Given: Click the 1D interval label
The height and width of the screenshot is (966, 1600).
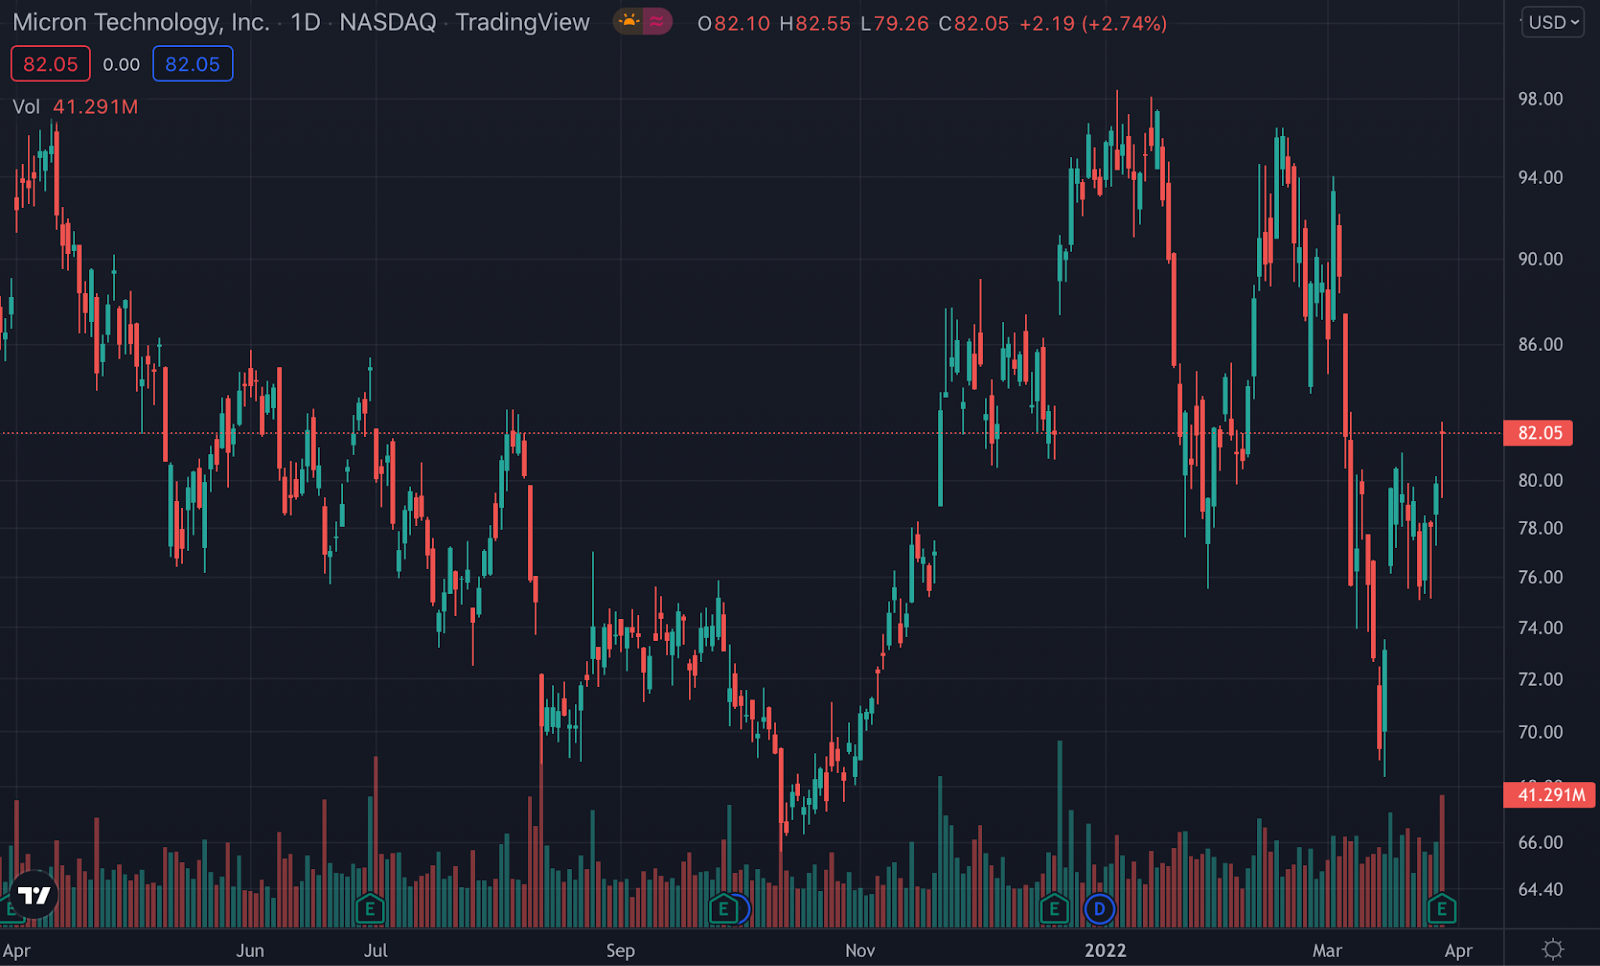Looking at the screenshot, I should coord(305,22).
